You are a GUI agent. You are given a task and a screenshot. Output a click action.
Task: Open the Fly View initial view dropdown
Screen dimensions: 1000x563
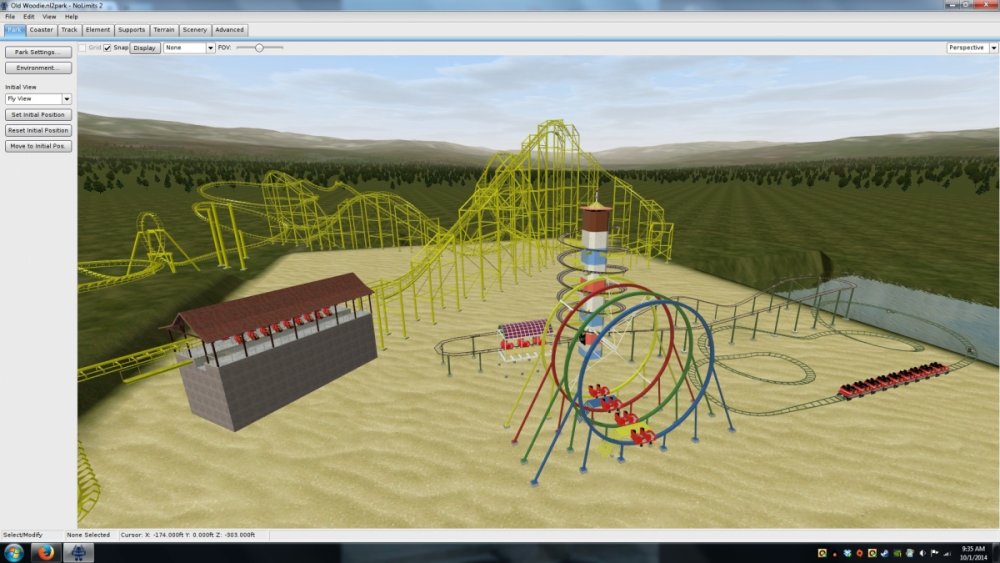click(x=38, y=99)
